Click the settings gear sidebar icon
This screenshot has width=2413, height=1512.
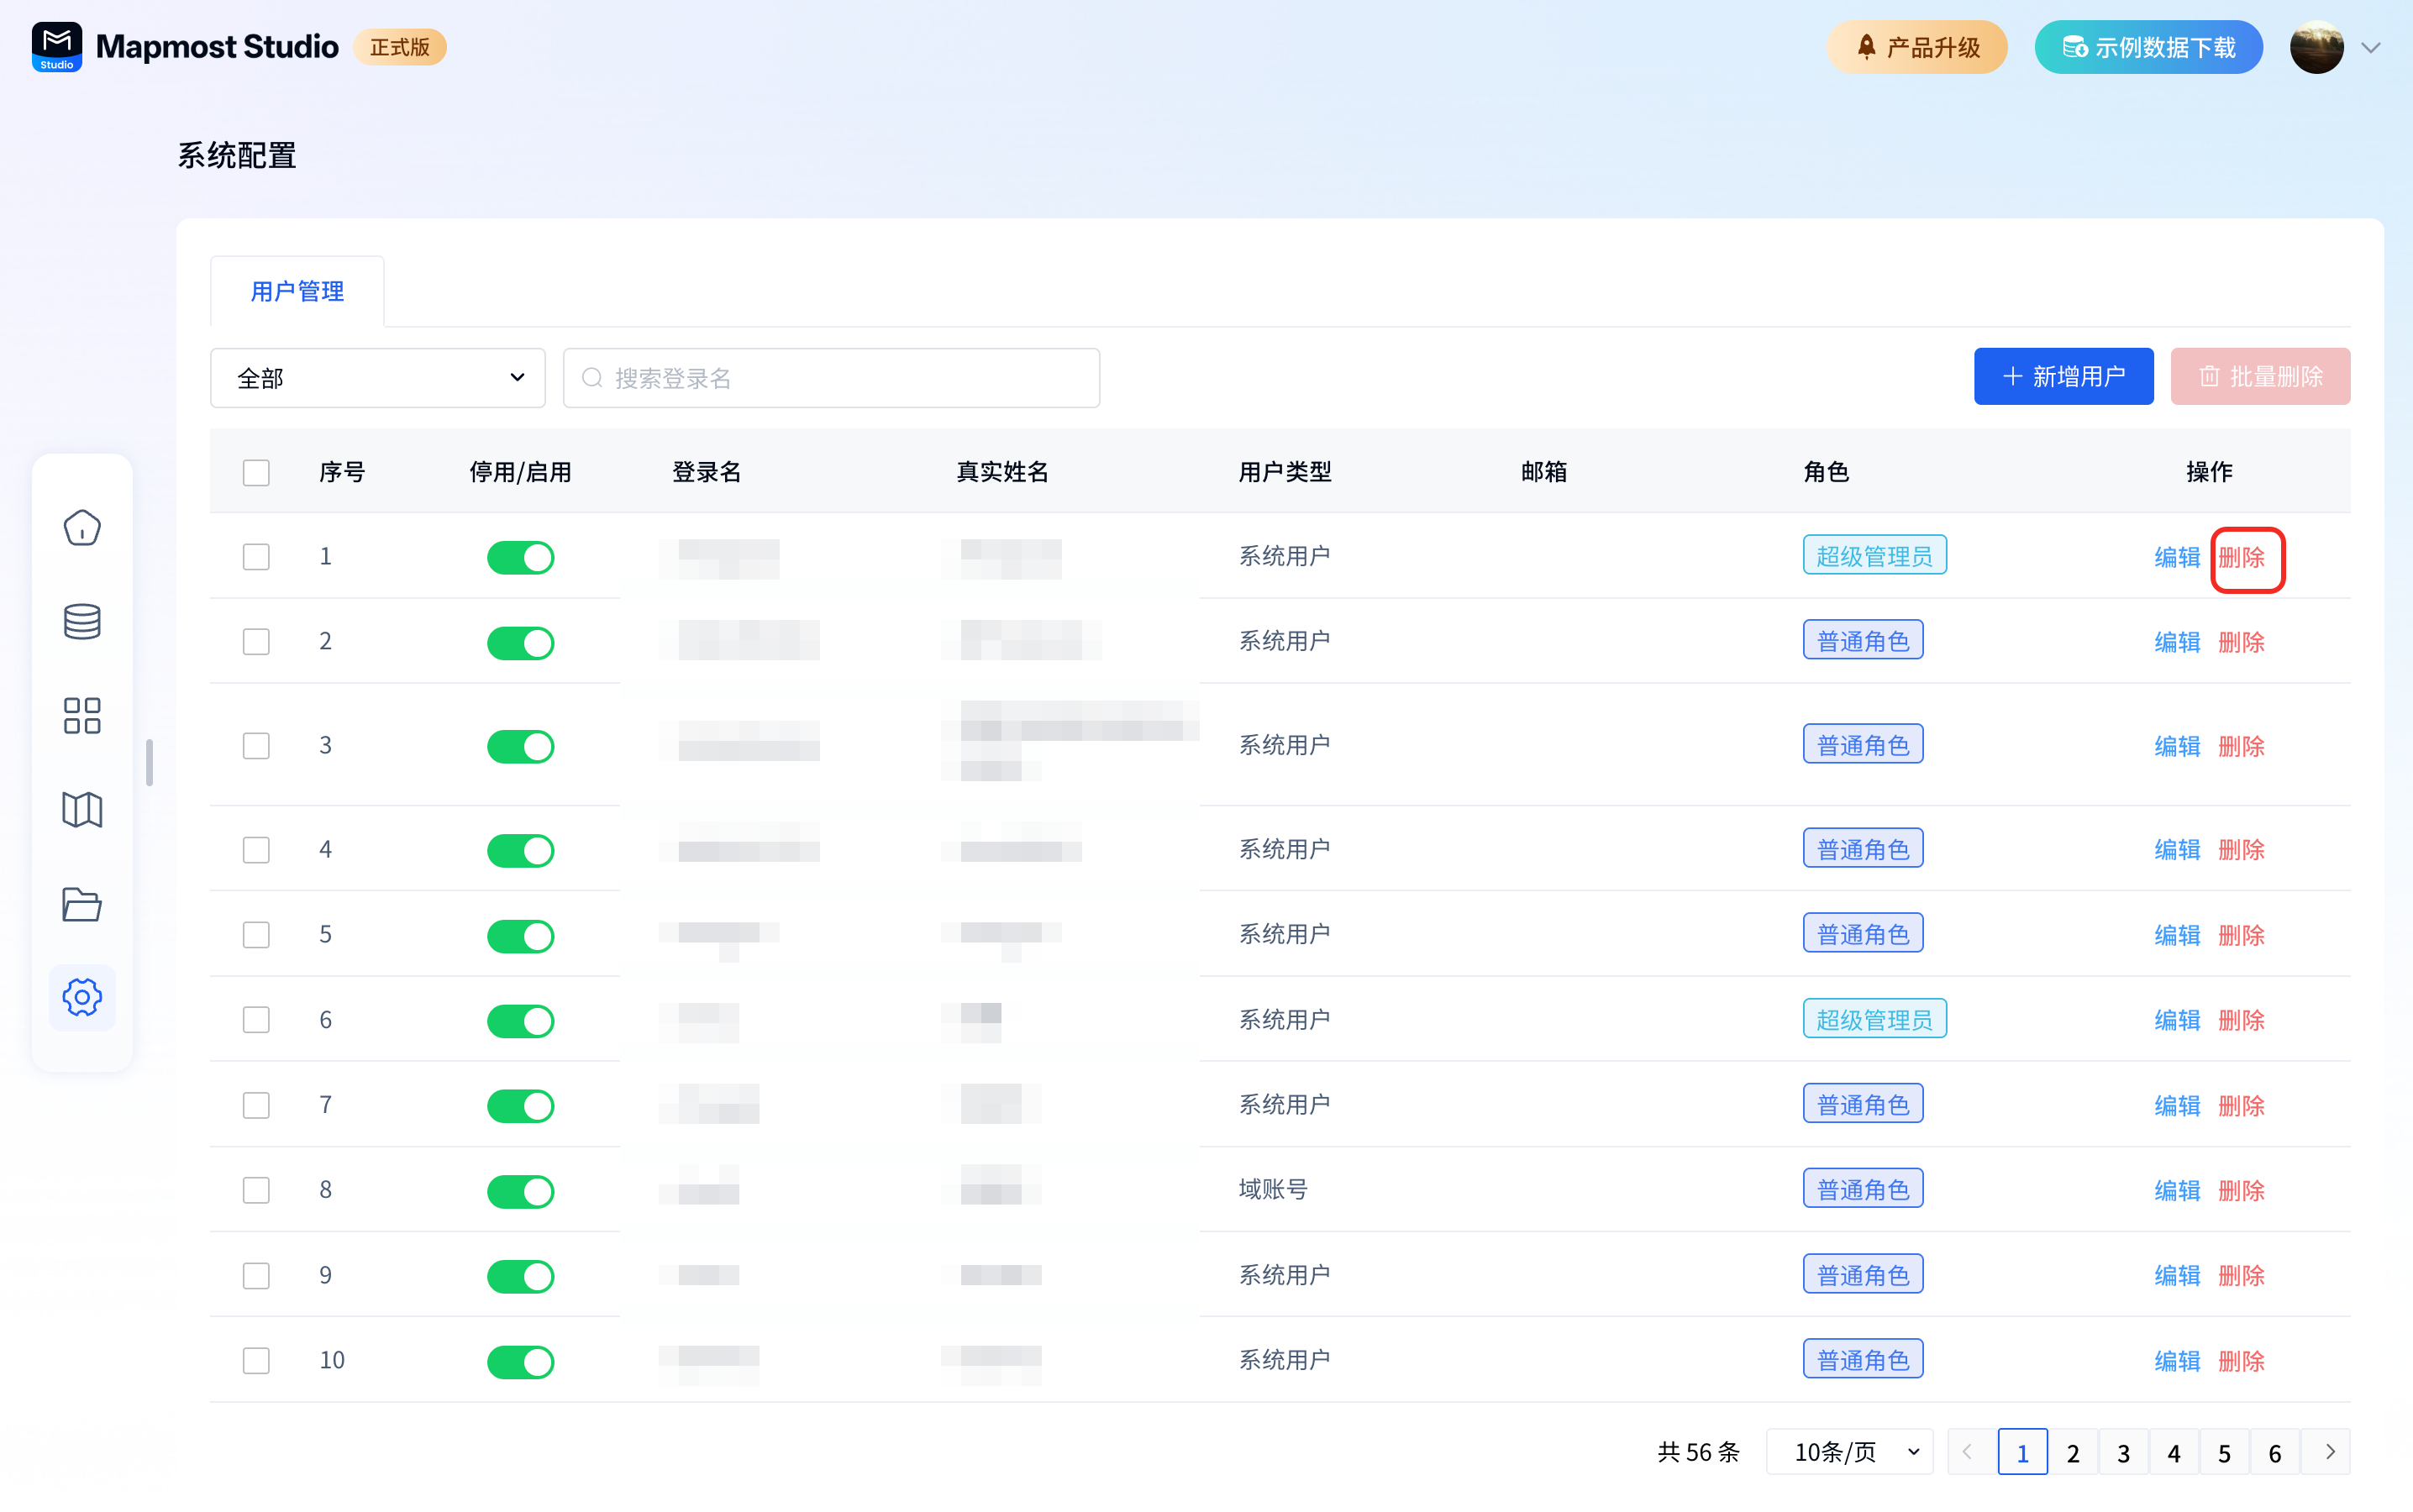[82, 997]
